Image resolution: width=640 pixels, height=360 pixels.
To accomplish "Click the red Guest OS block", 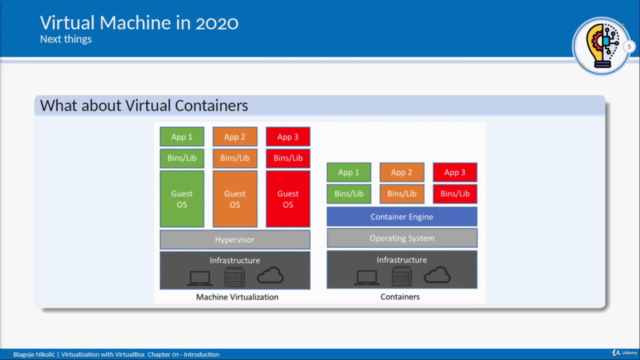I will pyautogui.click(x=288, y=199).
